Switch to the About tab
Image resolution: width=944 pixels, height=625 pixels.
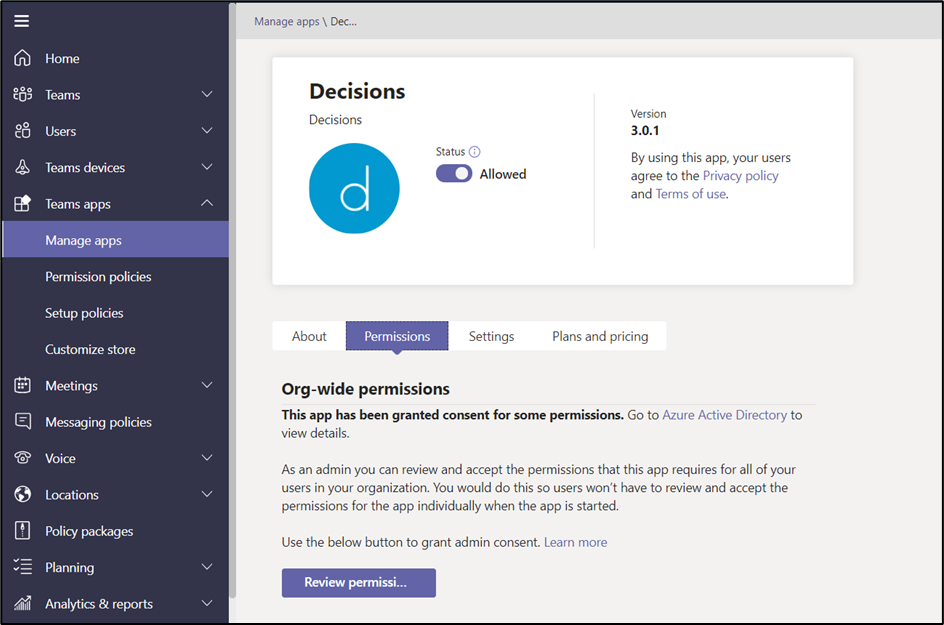(309, 336)
